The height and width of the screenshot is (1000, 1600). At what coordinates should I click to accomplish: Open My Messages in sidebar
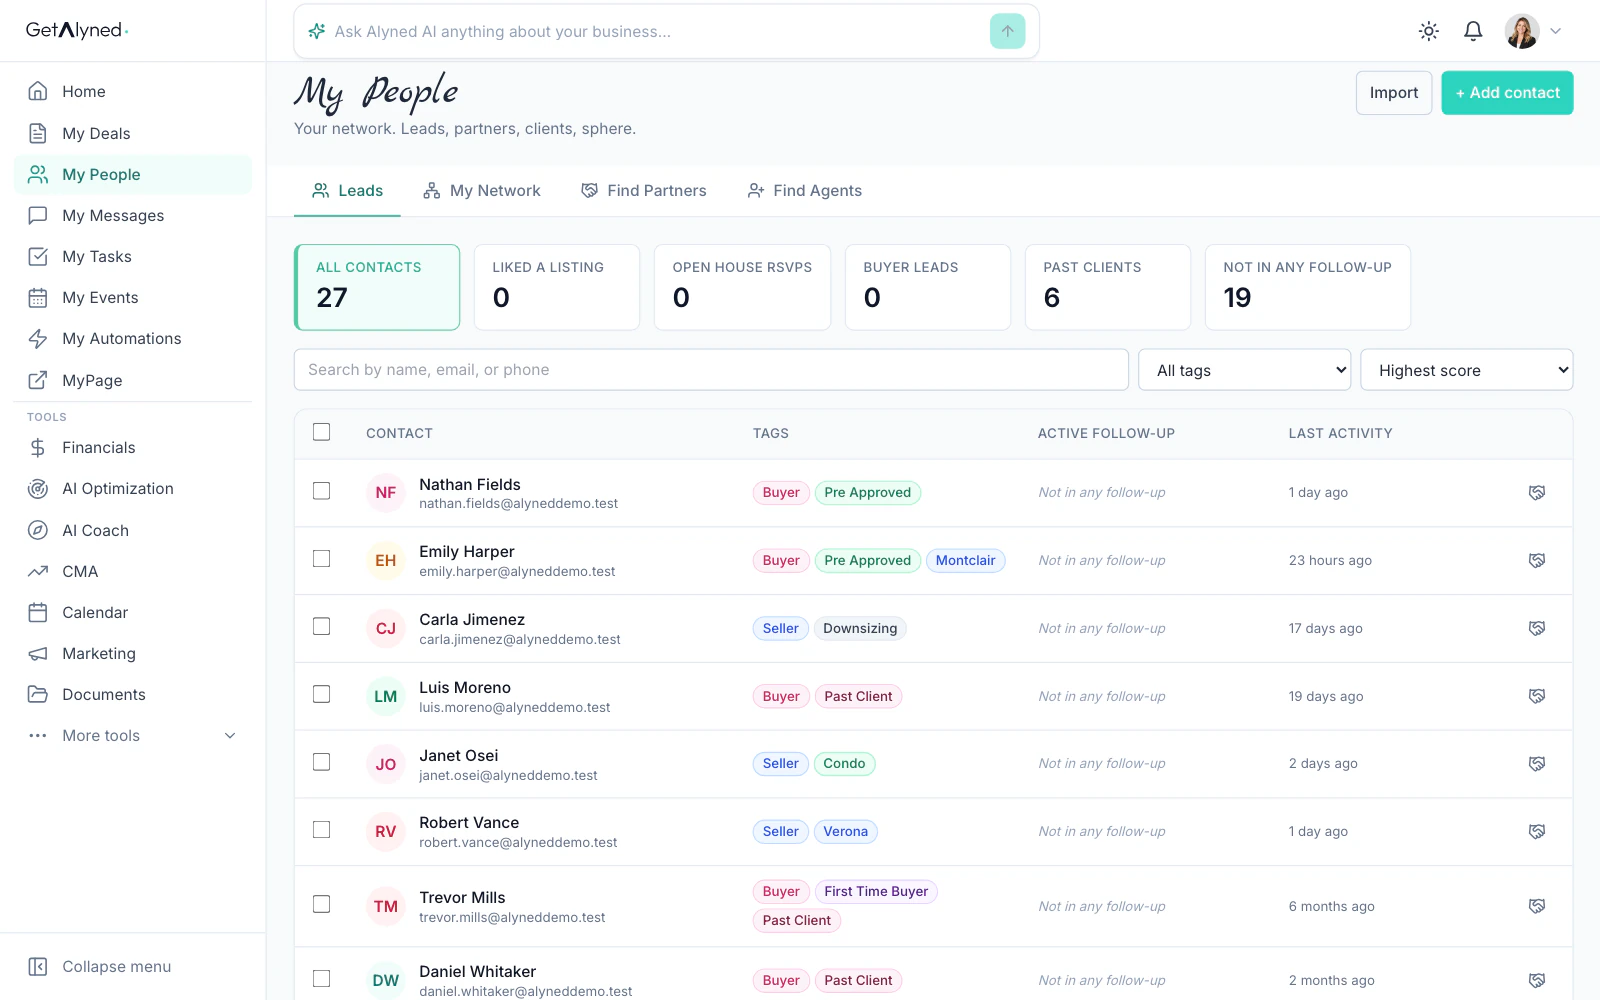click(133, 215)
